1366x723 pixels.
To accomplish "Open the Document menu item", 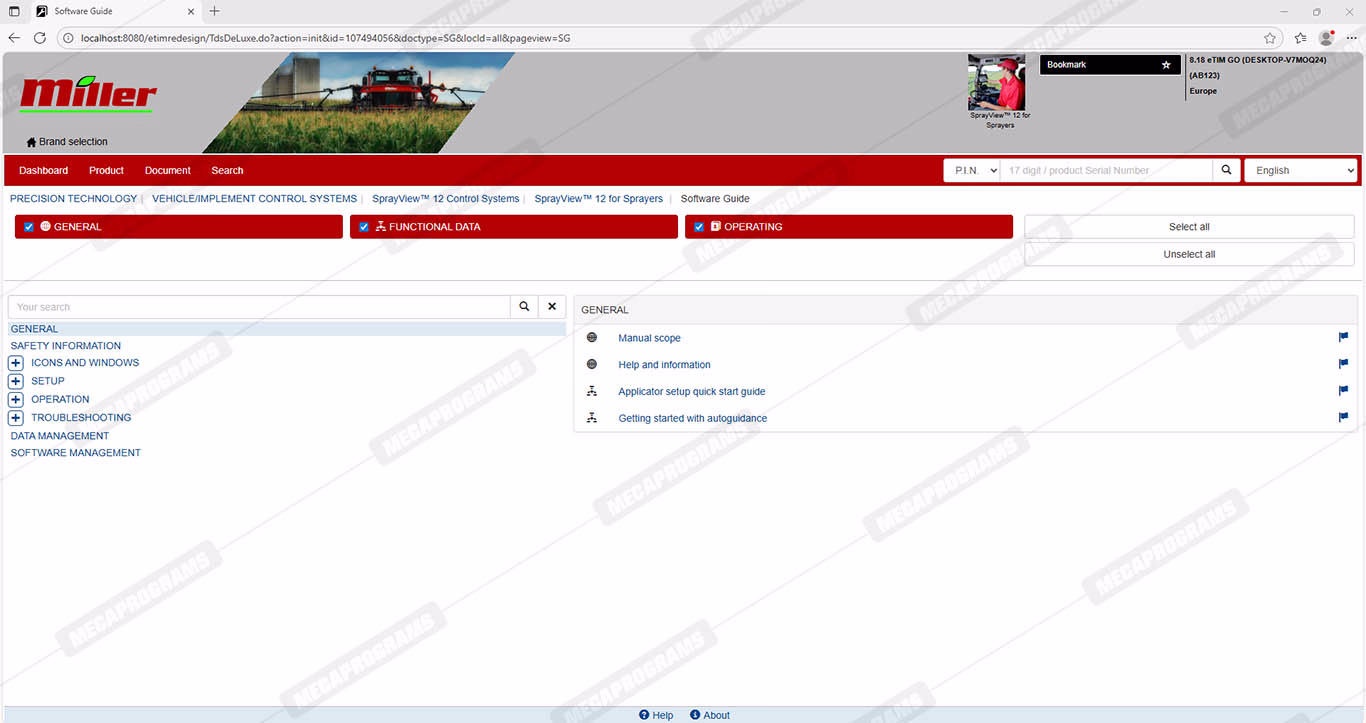I will coord(167,171).
